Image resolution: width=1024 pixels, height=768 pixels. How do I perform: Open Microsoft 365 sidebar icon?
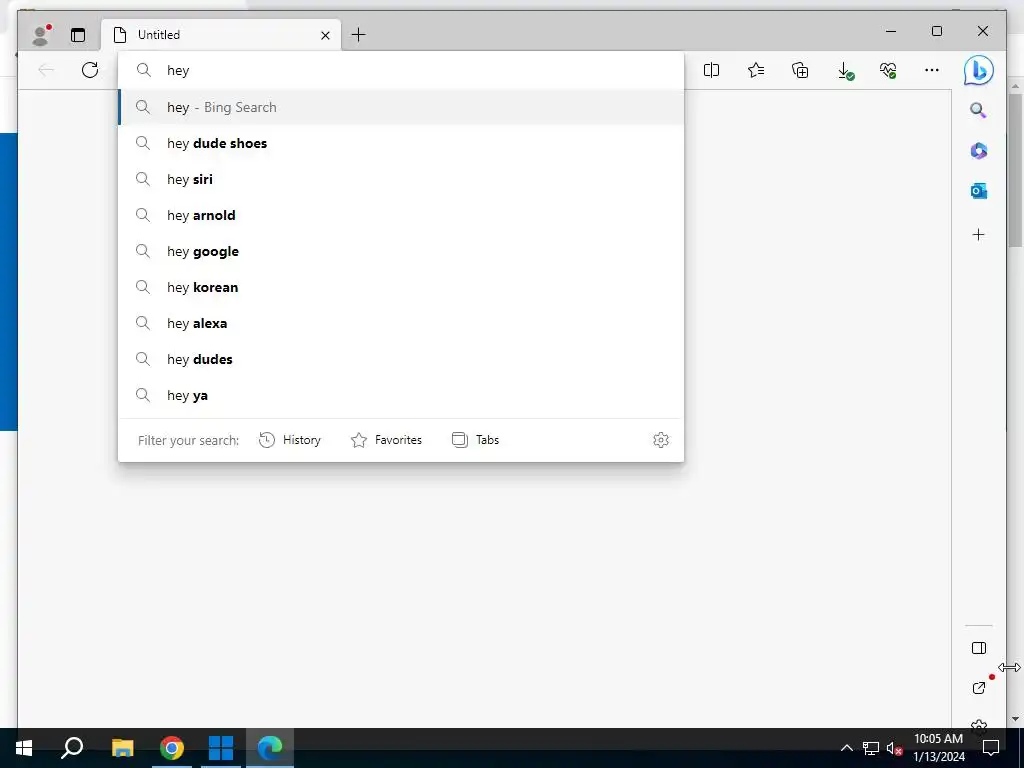pos(978,151)
